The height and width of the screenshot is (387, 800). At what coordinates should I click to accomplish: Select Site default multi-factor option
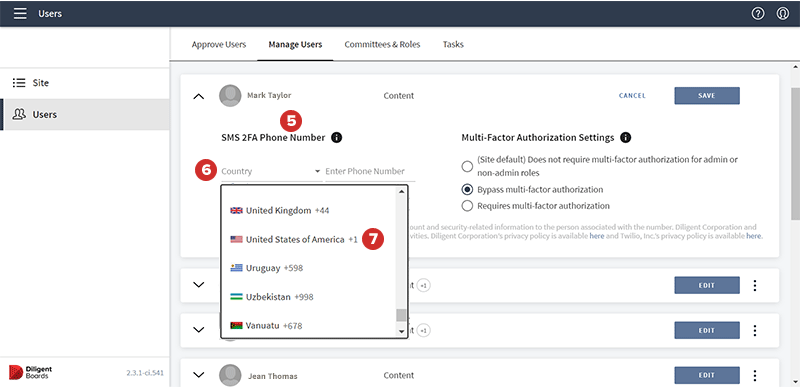[x=467, y=166]
